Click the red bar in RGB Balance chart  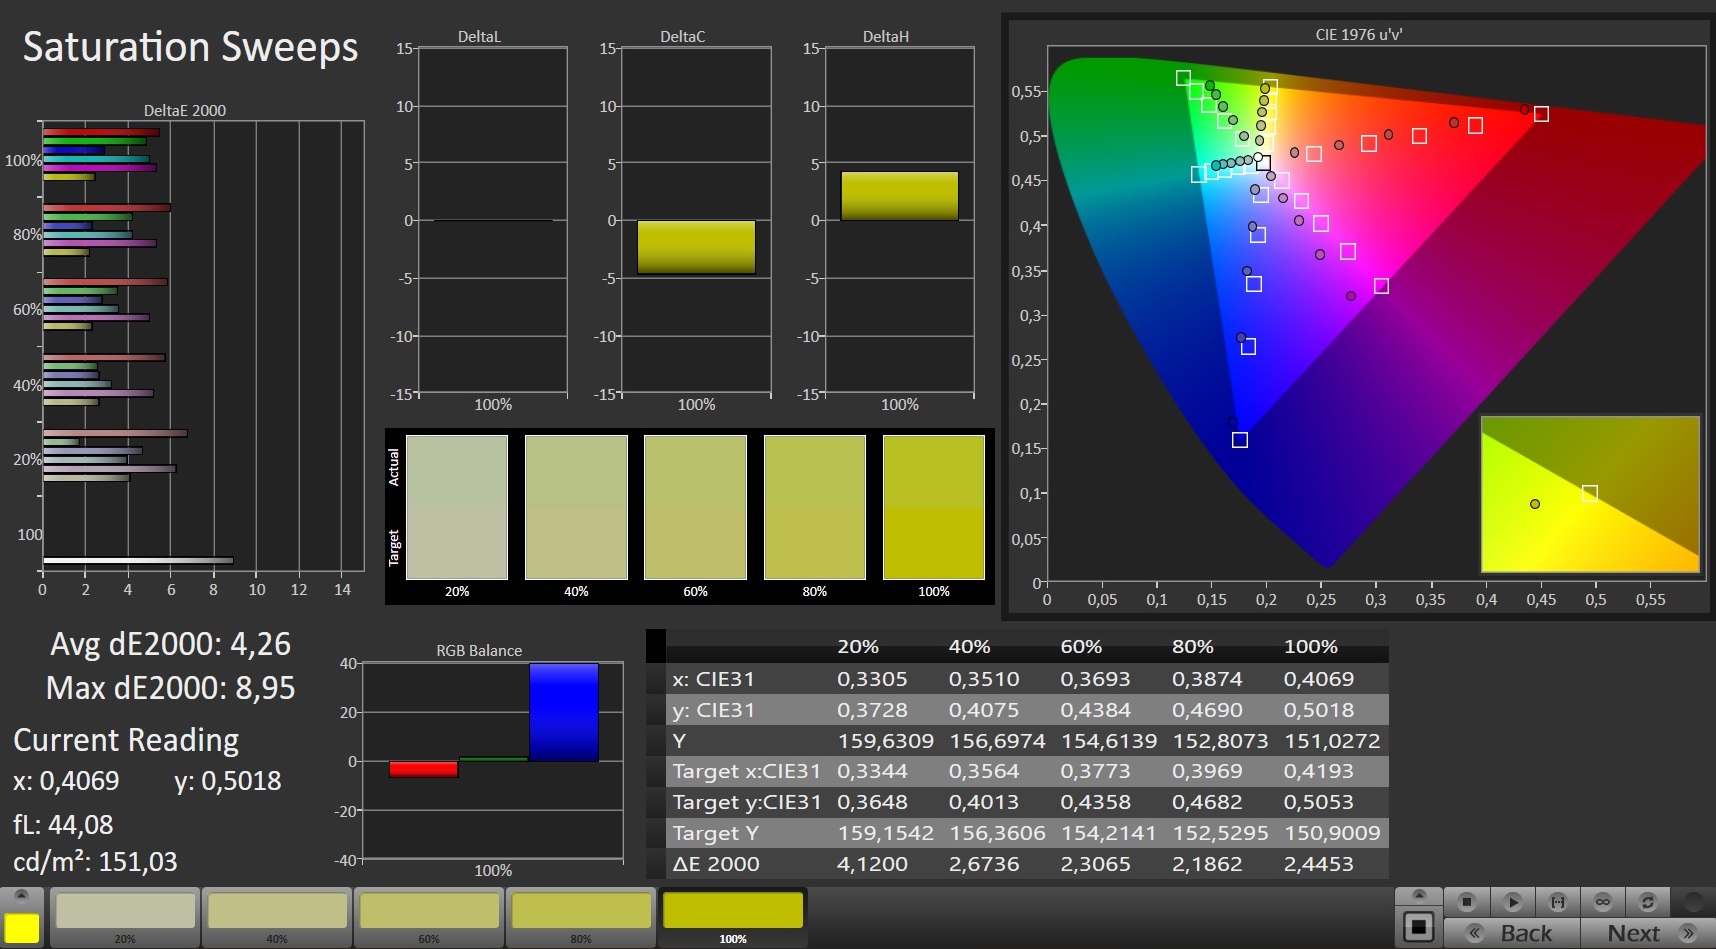(x=423, y=769)
